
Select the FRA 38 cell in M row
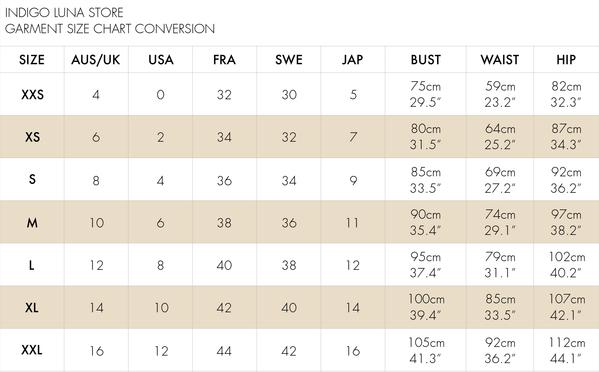tap(224, 223)
